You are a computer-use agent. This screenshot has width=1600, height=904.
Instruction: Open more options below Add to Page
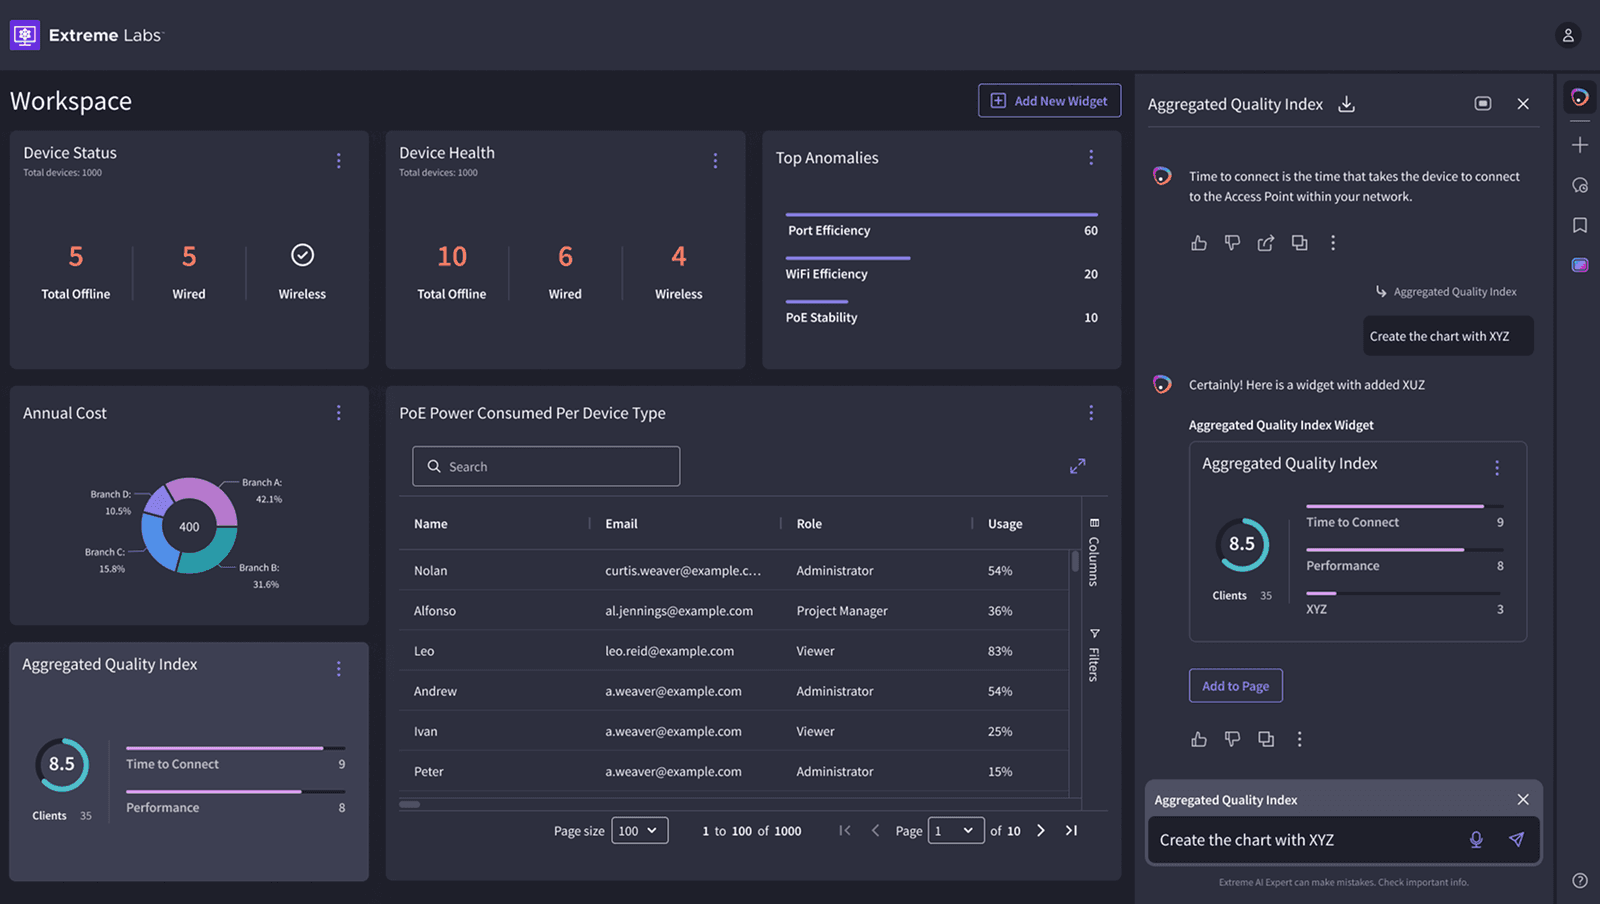(1300, 739)
